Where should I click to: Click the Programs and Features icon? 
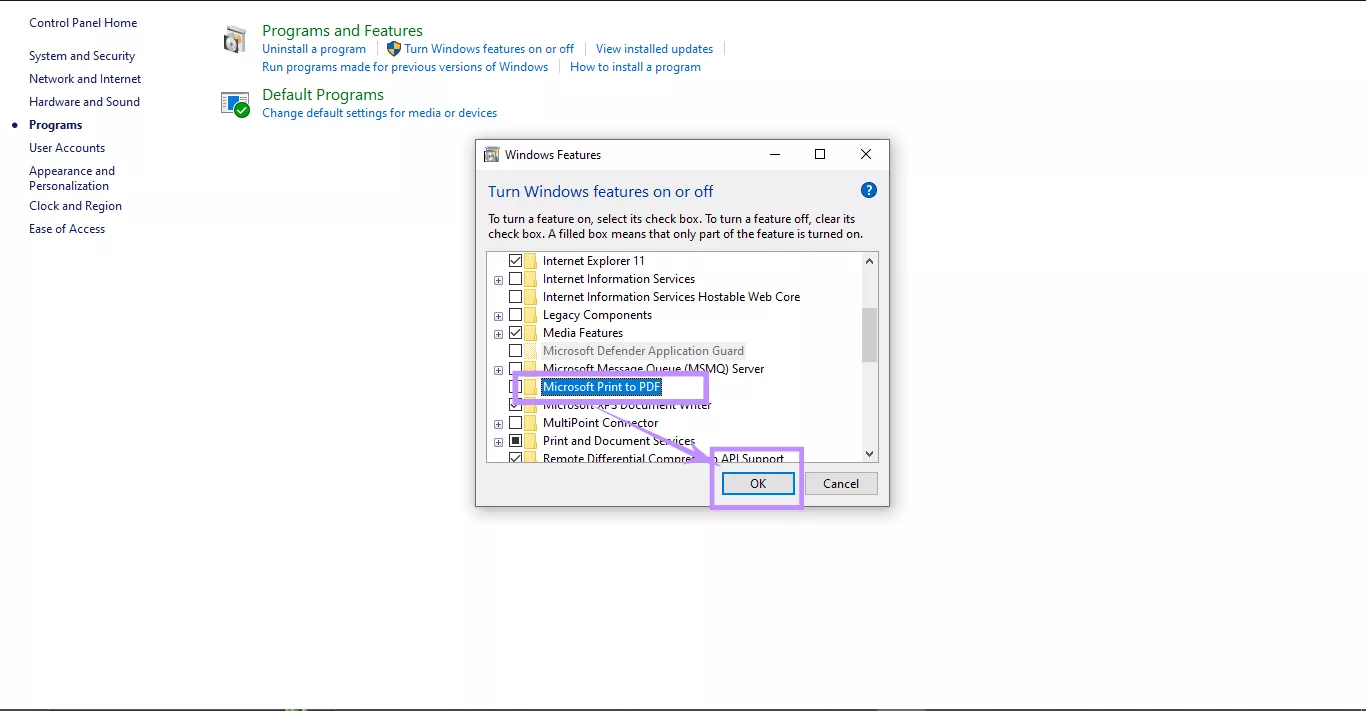tap(235, 41)
